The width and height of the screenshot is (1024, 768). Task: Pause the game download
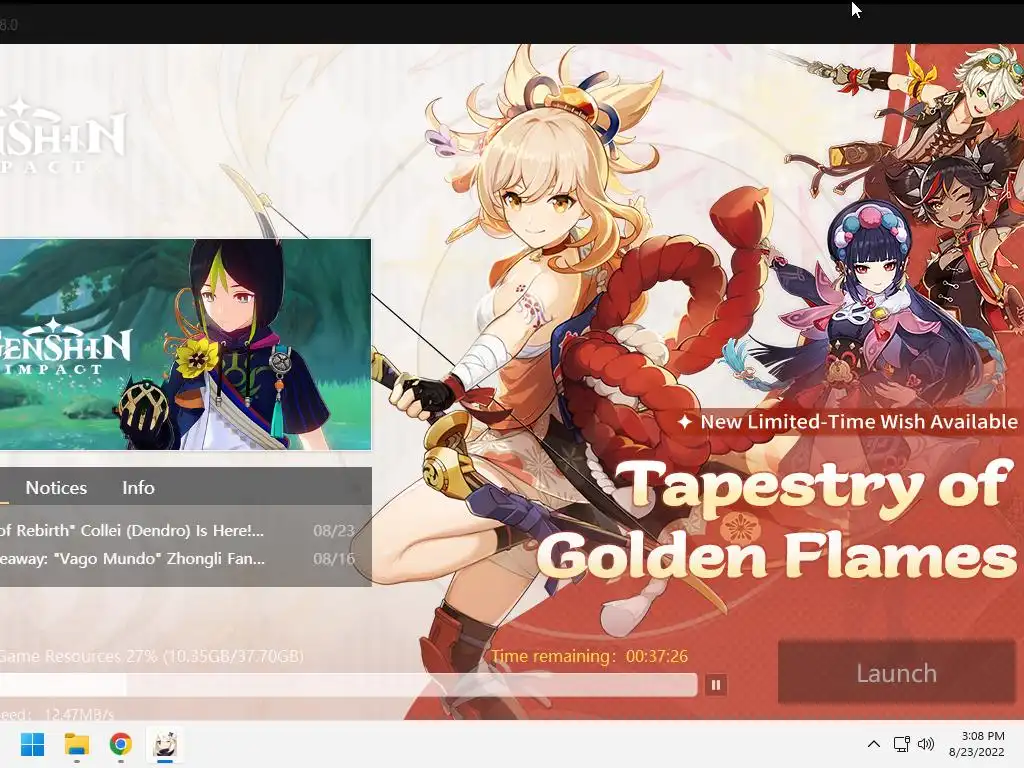(715, 684)
